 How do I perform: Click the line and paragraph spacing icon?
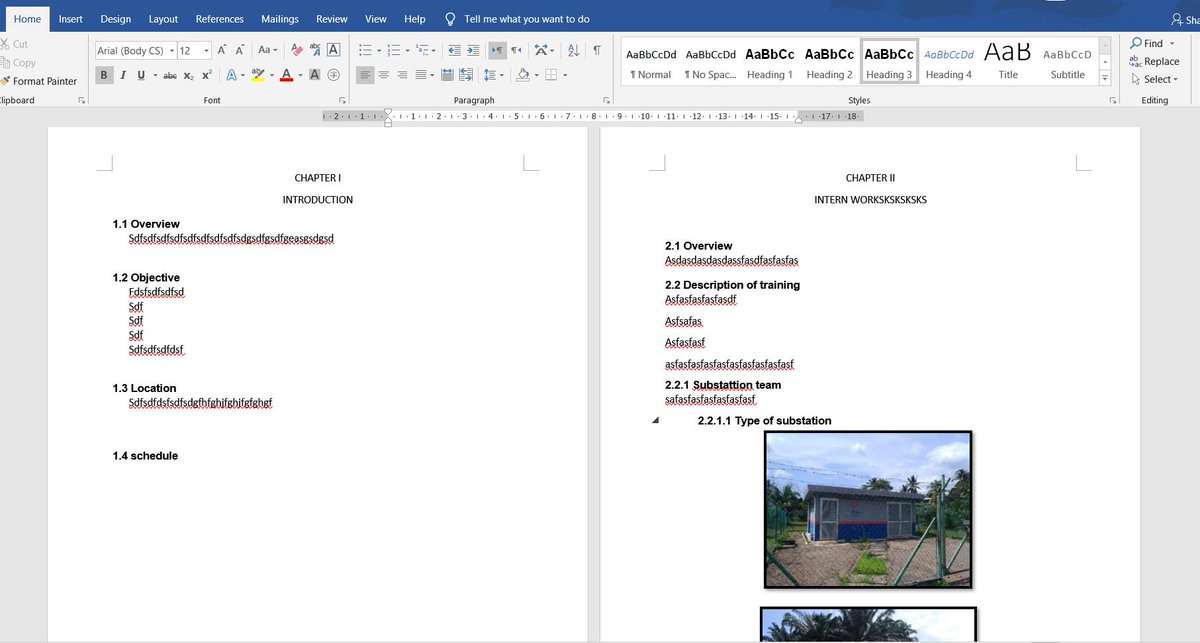pos(492,75)
